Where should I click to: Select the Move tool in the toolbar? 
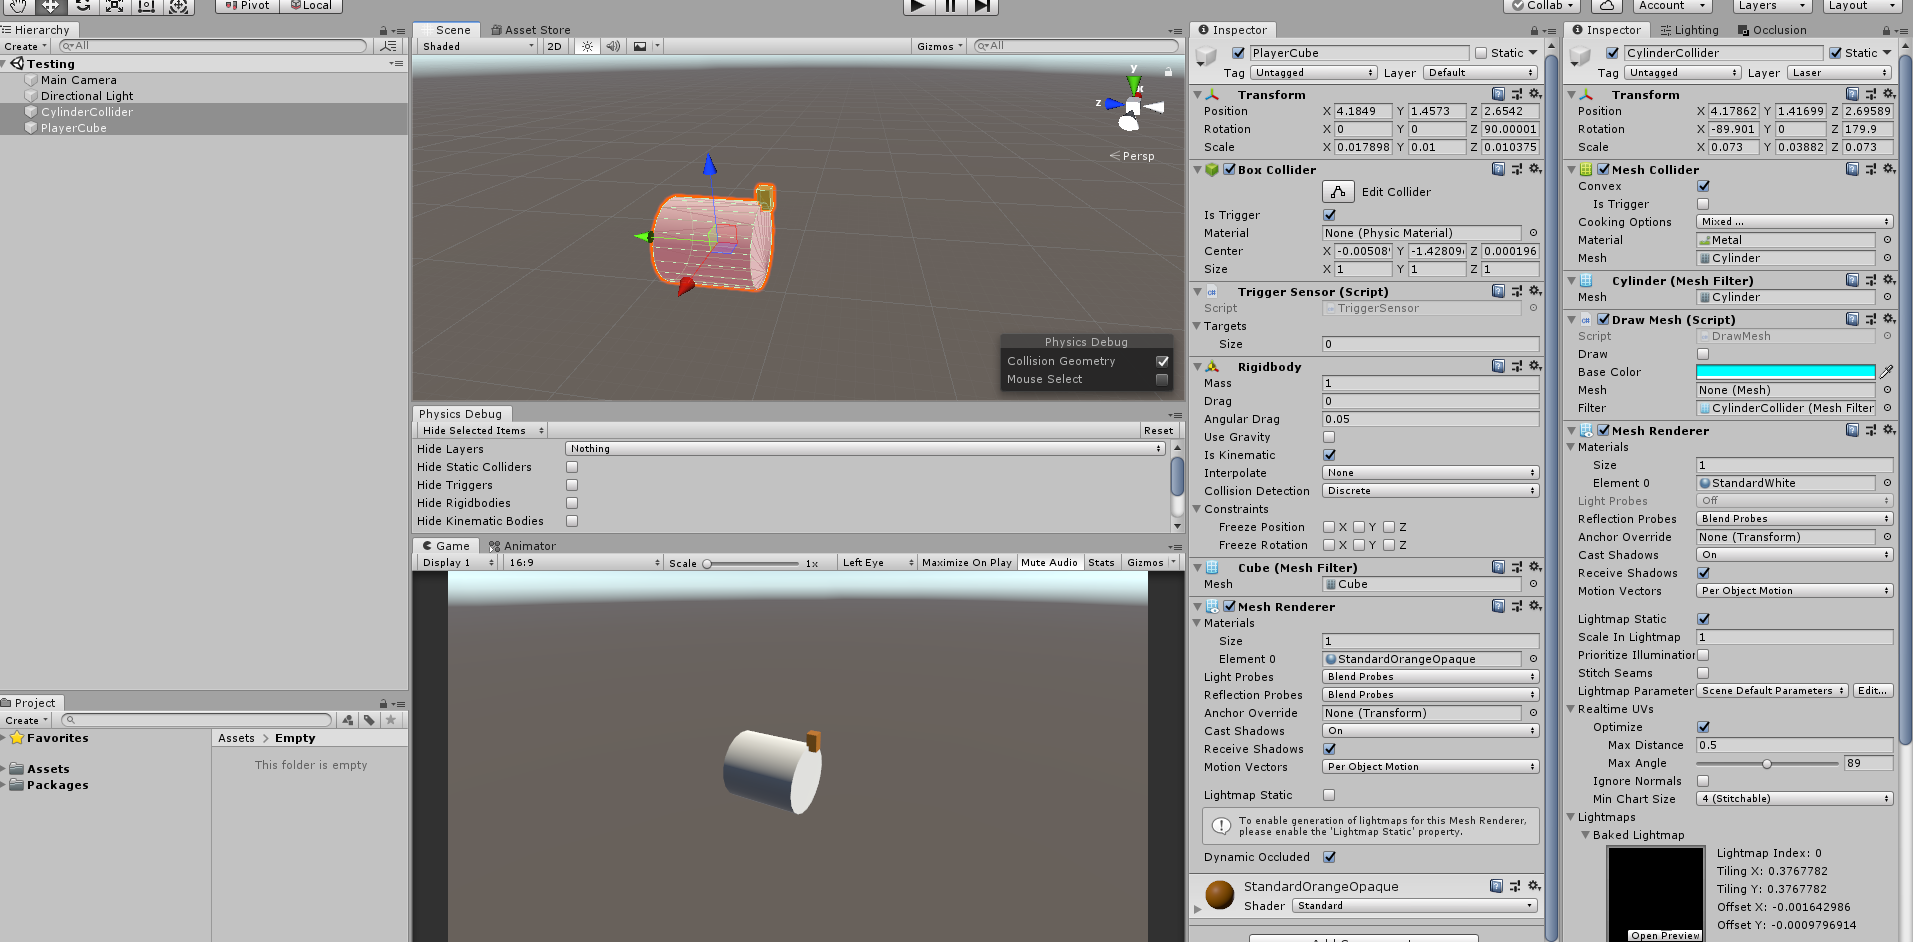50,5
